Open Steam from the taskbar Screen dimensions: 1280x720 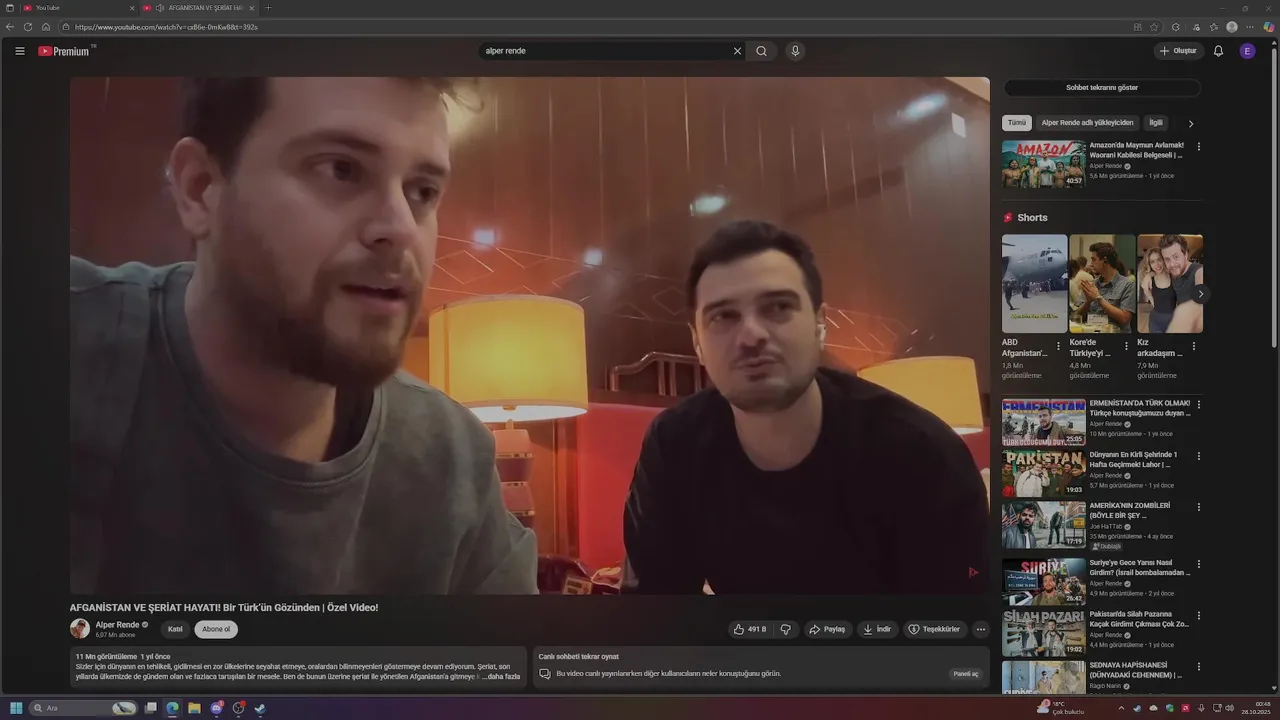pyautogui.click(x=260, y=708)
